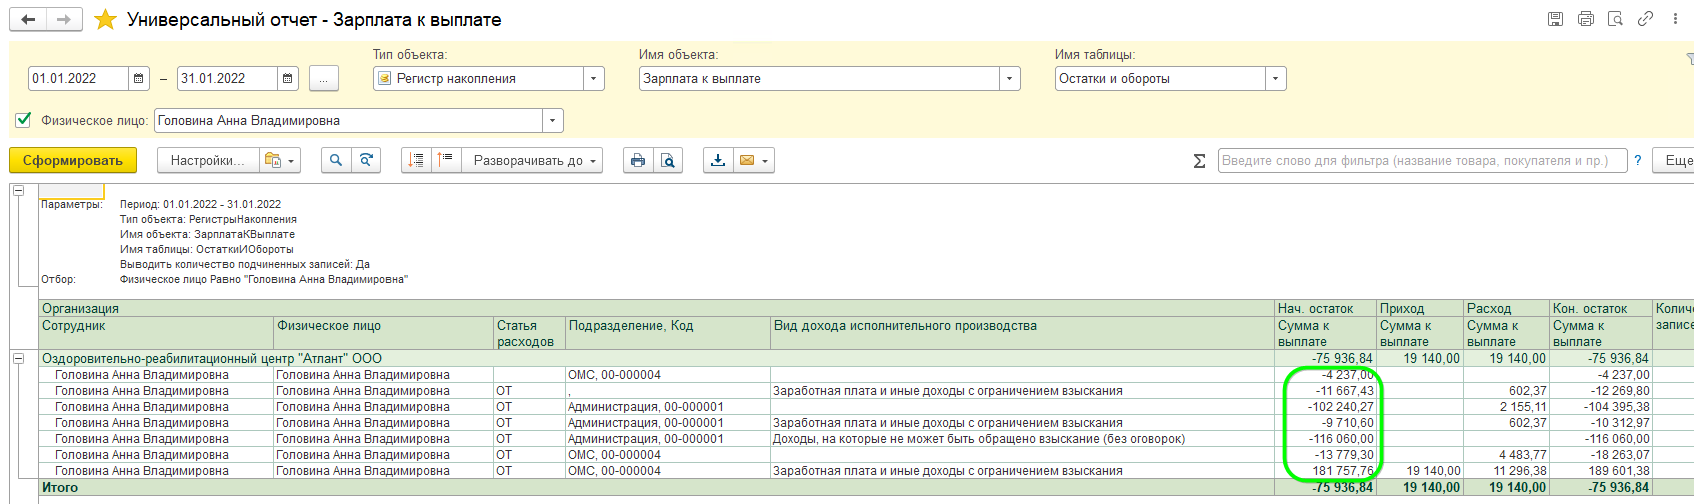Select cell -4 237,00 in Кон. остаток column

pyautogui.click(x=1601, y=375)
